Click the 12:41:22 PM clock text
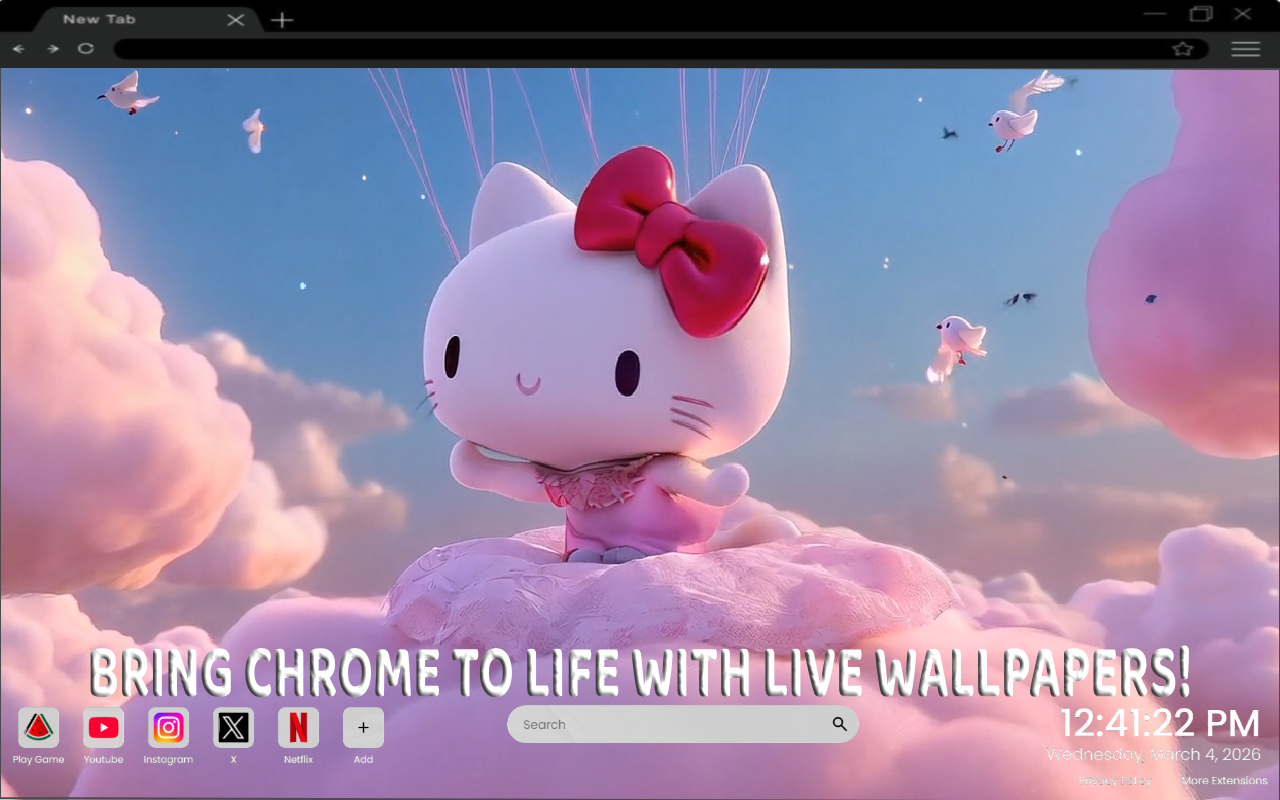1280x800 pixels. point(1160,723)
